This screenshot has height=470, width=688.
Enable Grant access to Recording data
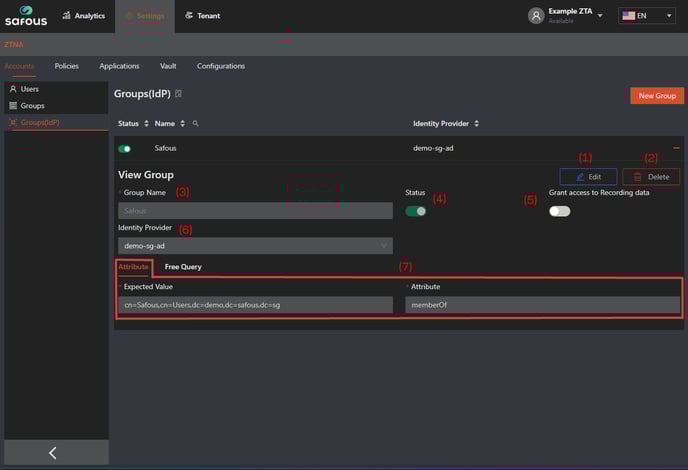coord(559,211)
